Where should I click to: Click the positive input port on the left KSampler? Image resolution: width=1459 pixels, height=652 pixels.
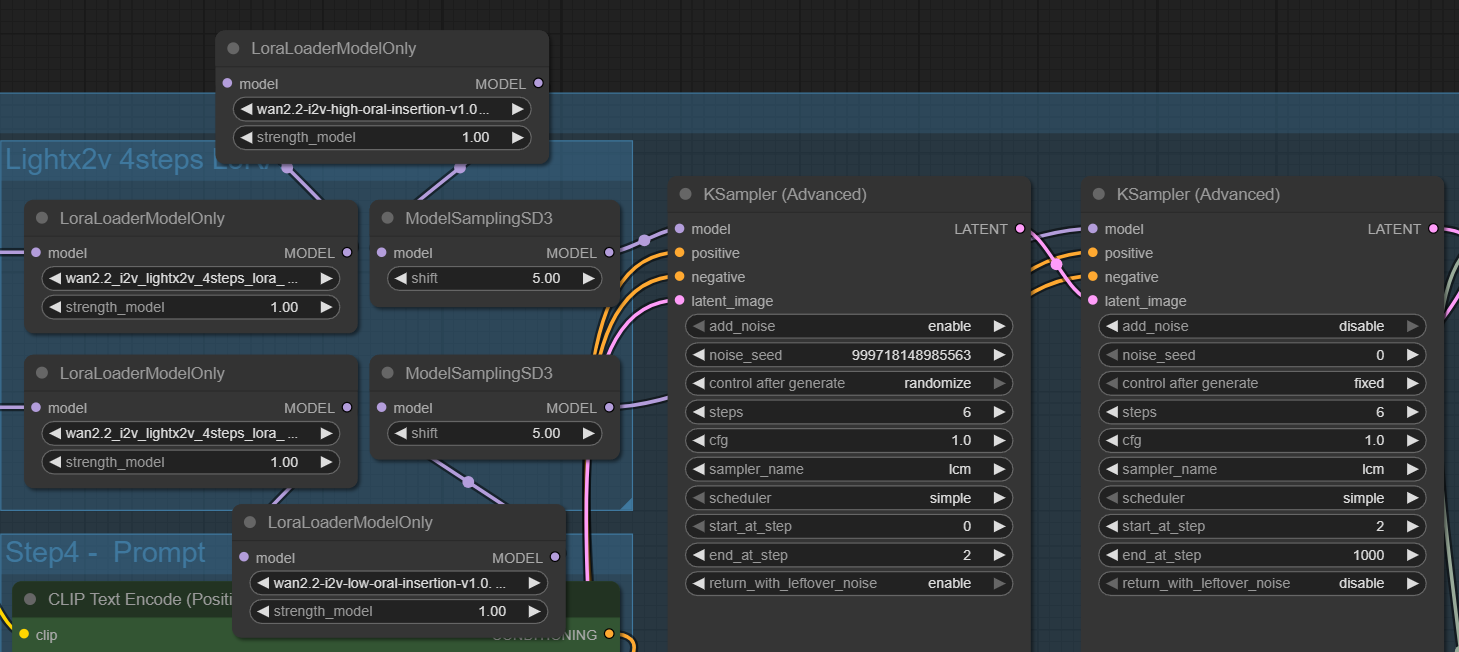click(680, 253)
